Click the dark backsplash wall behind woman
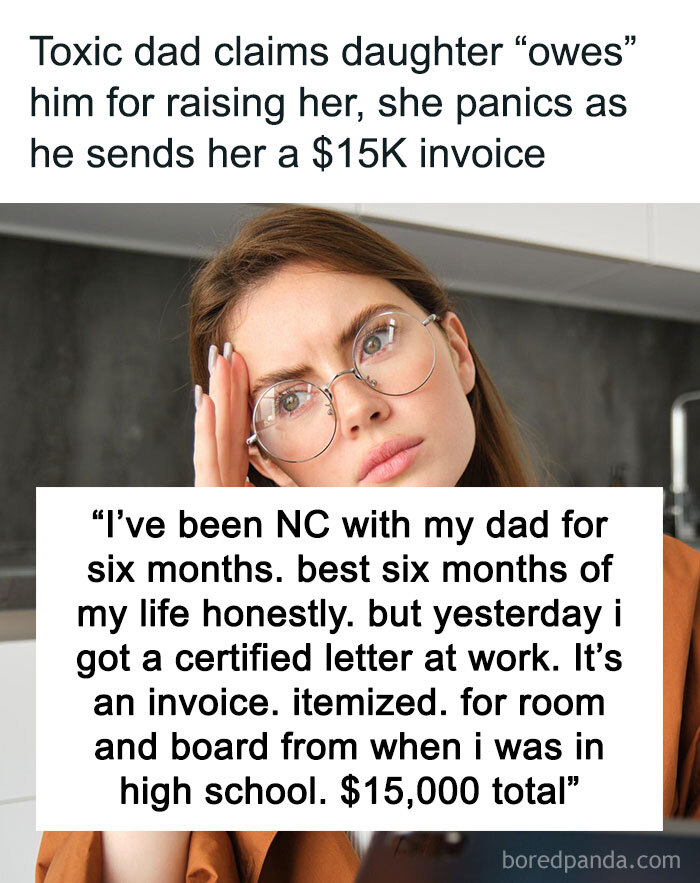 click(x=90, y=400)
